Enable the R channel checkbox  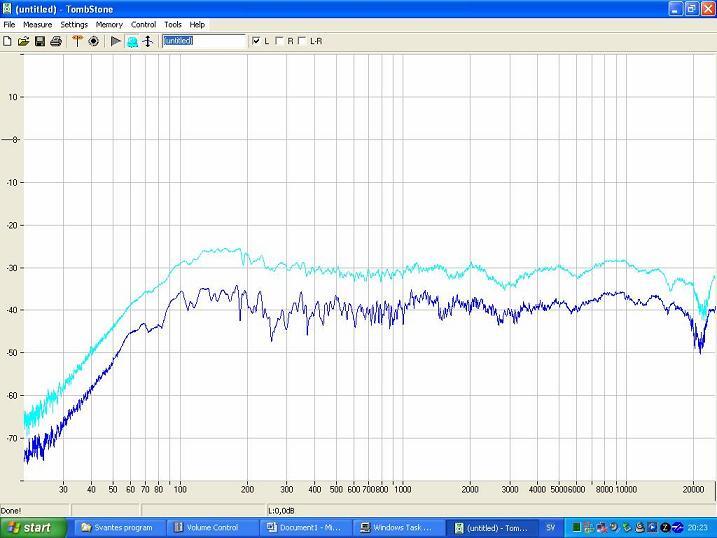[279, 41]
